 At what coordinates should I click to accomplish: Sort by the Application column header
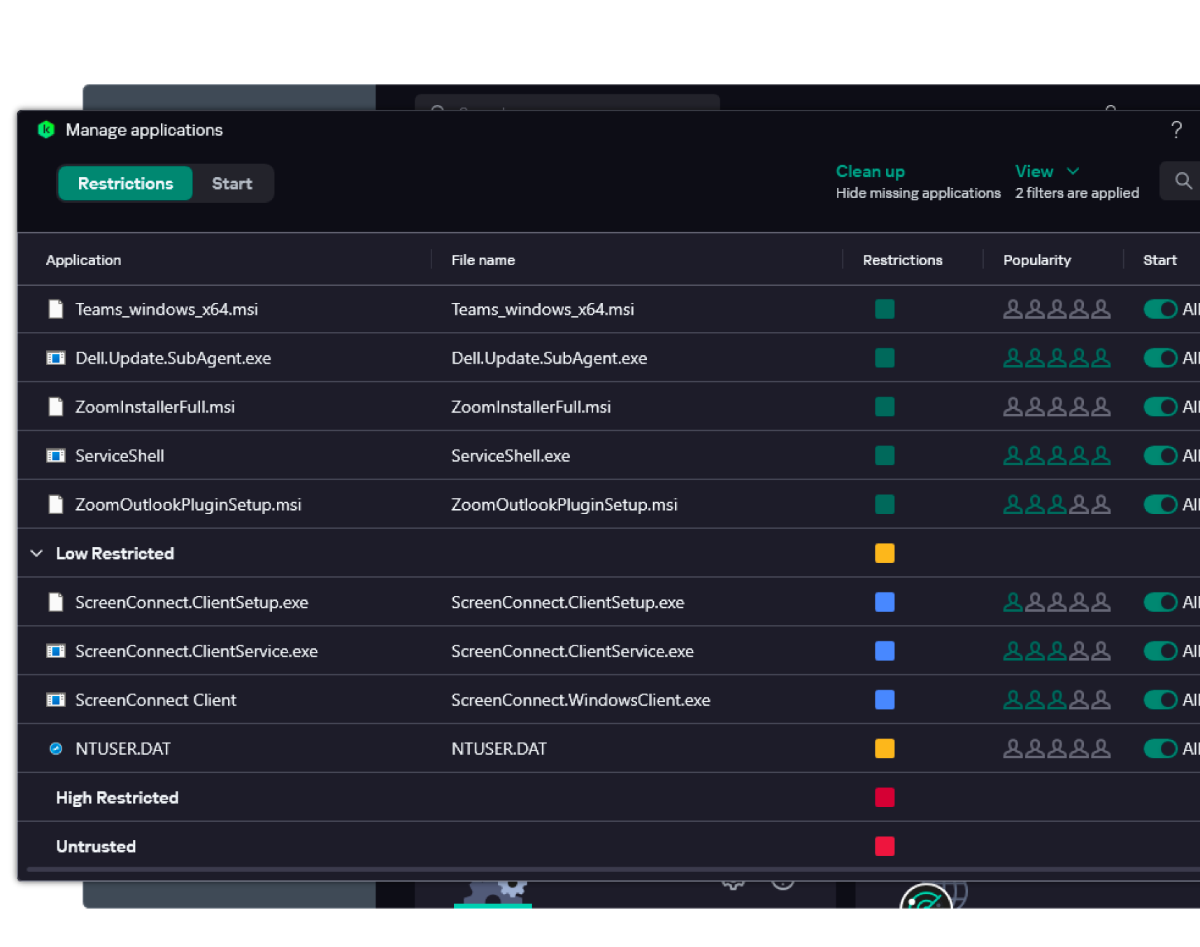click(x=83, y=260)
